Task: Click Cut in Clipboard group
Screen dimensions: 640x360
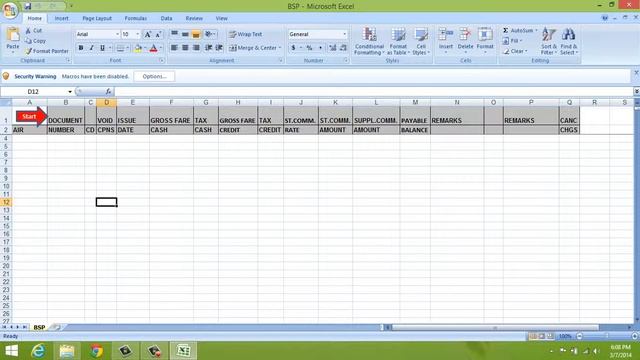Action: [x=33, y=31]
